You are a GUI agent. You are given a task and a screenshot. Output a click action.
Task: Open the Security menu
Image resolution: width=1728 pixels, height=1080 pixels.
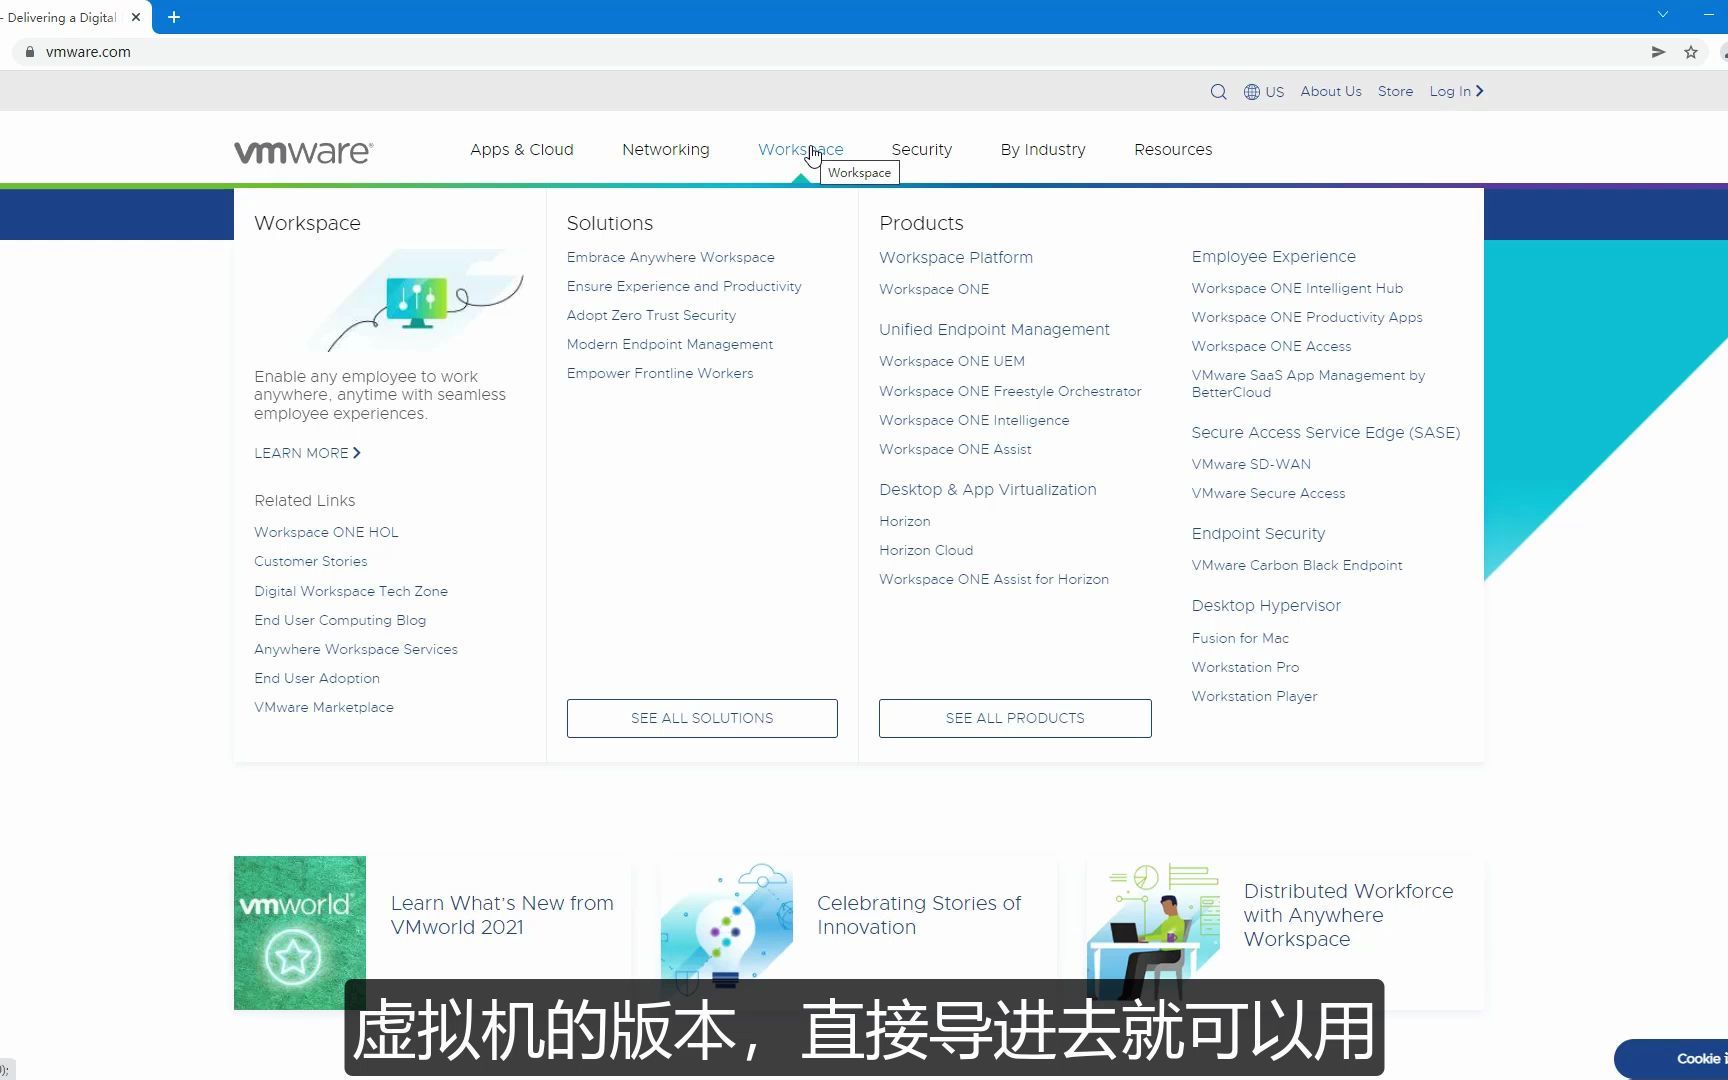point(922,149)
